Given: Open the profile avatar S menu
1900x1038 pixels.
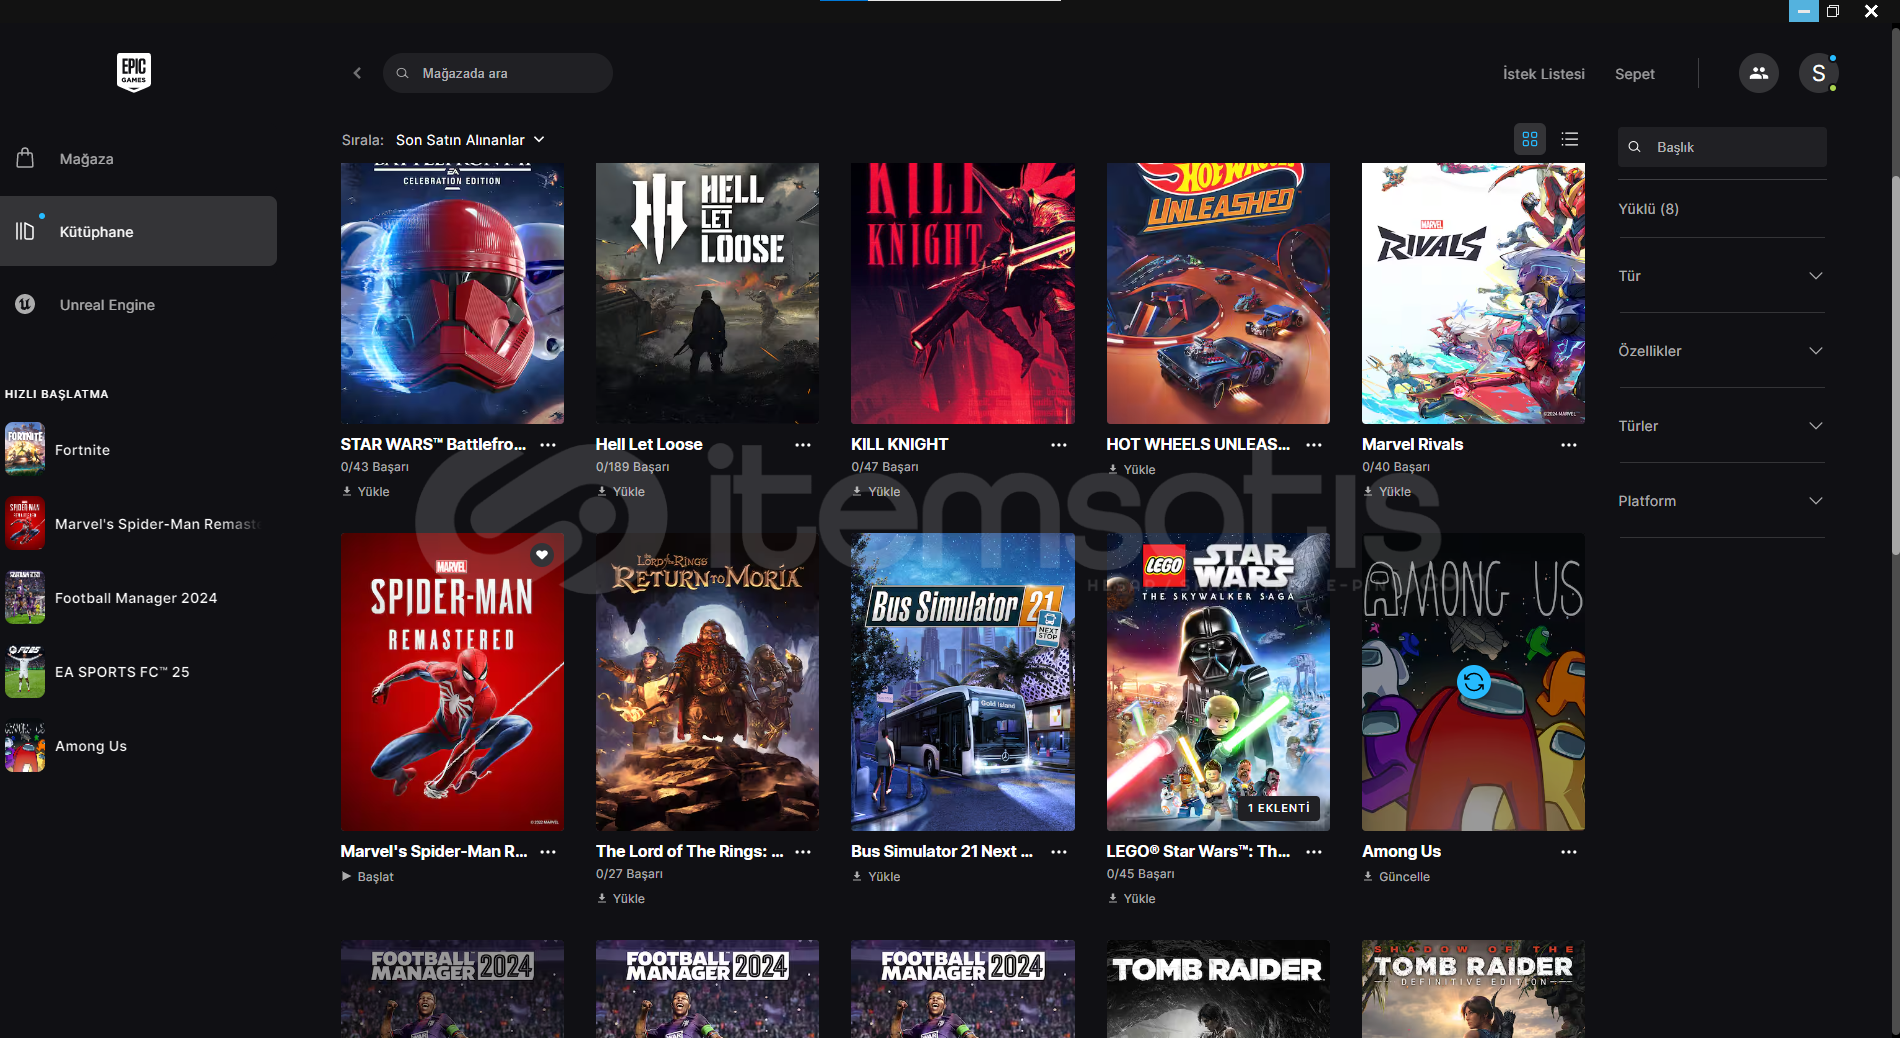Looking at the screenshot, I should click(1819, 73).
